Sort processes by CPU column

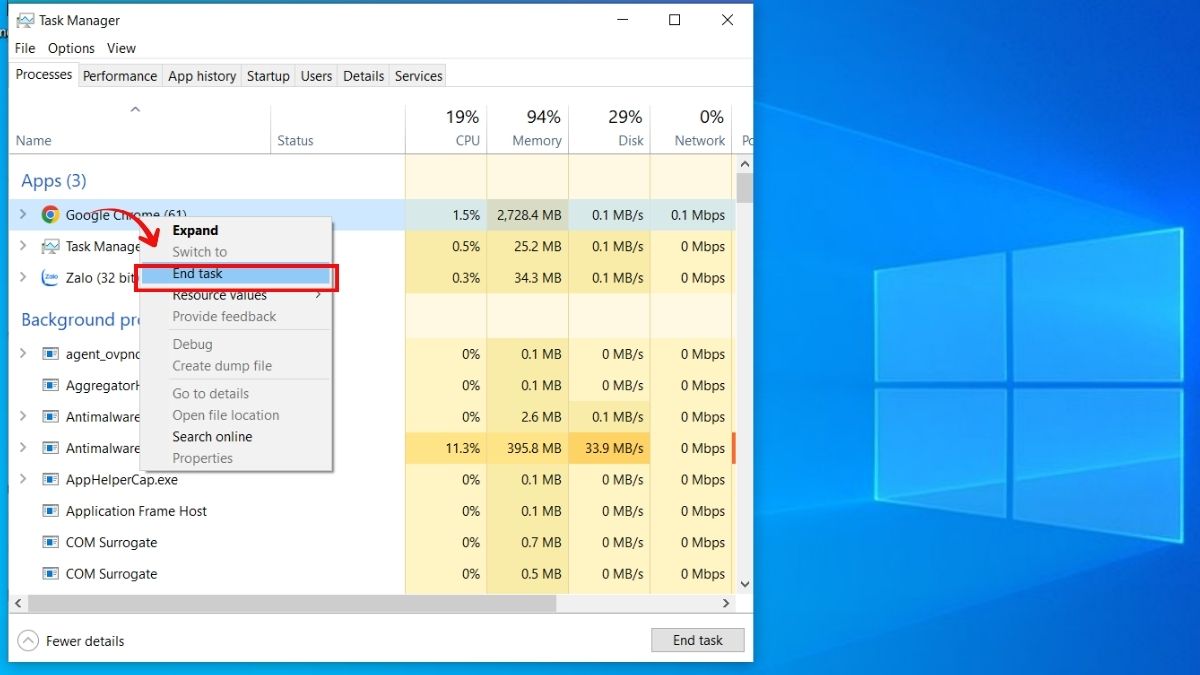[x=446, y=128]
